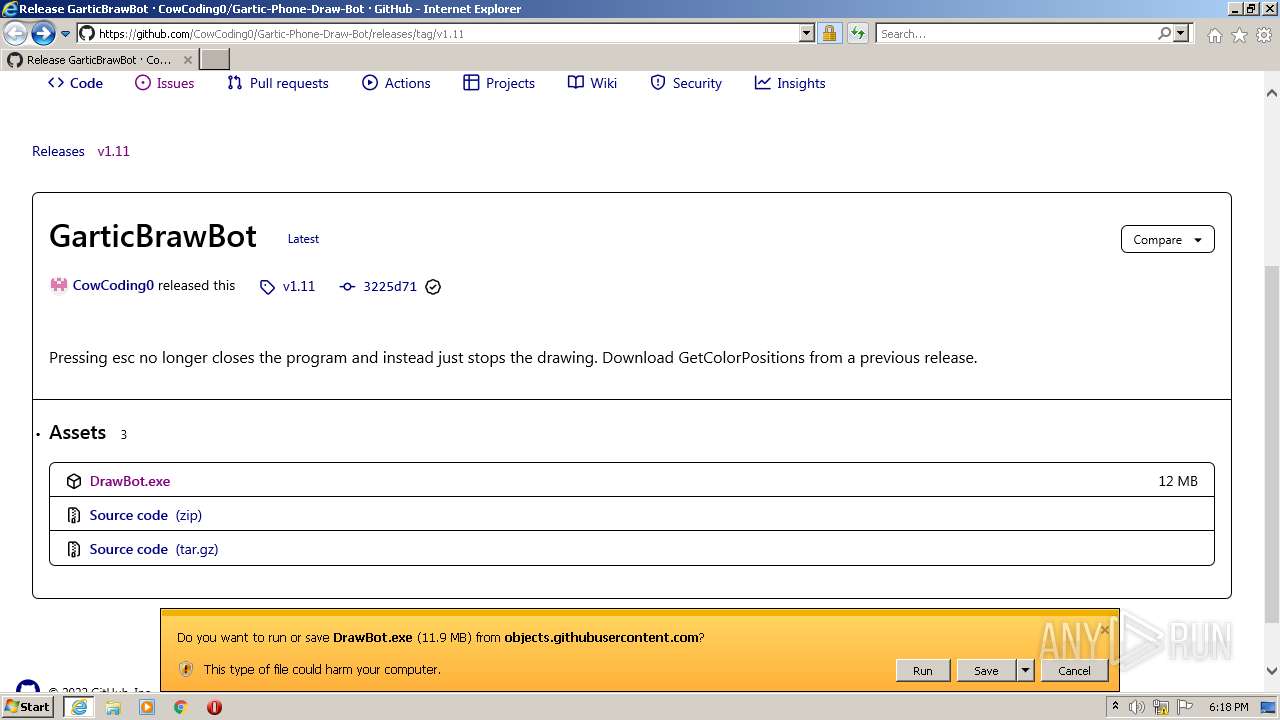Open recent pages dropdown arrow
Viewport: 1280px width, 720px height.
point(66,34)
